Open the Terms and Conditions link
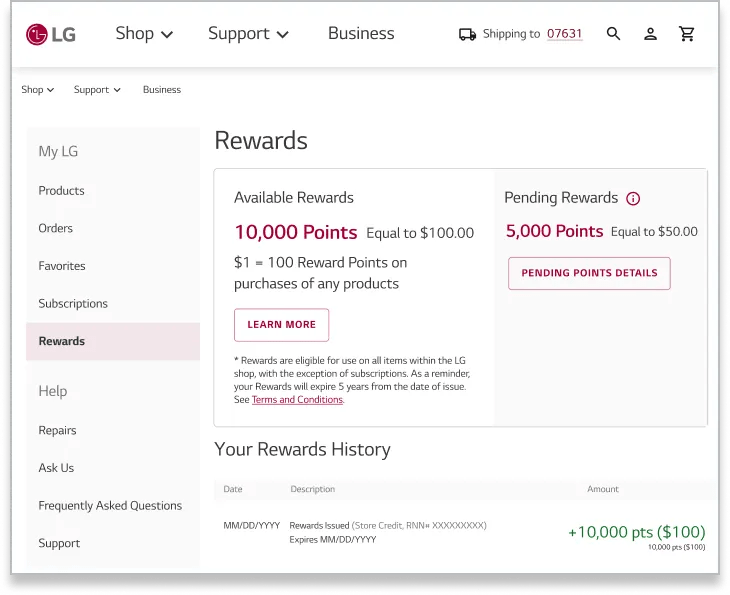This screenshot has width=730, height=595. coord(297,399)
